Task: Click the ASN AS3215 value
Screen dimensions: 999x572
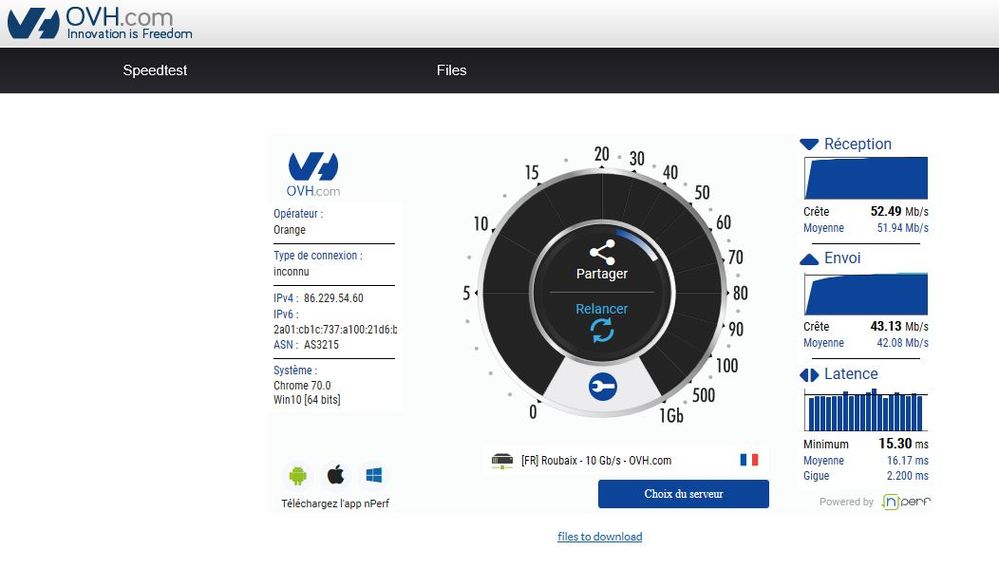Action: coord(321,345)
